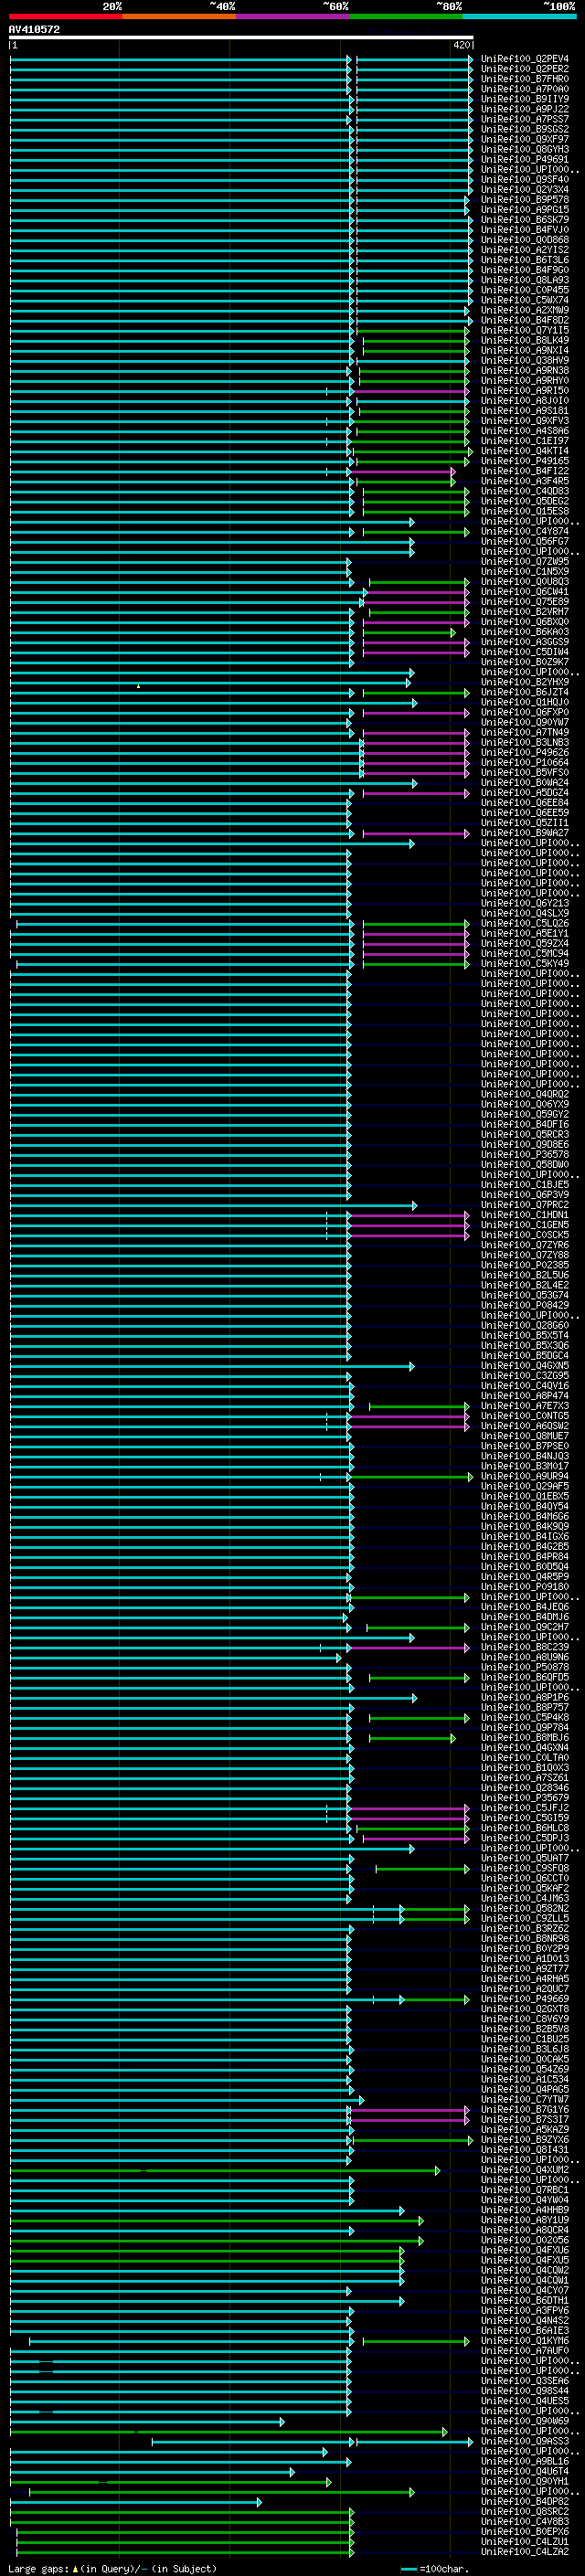The height and width of the screenshot is (2576, 585).
Task: Select label UniRef100_Q6P3V9
Action: 525,1195
